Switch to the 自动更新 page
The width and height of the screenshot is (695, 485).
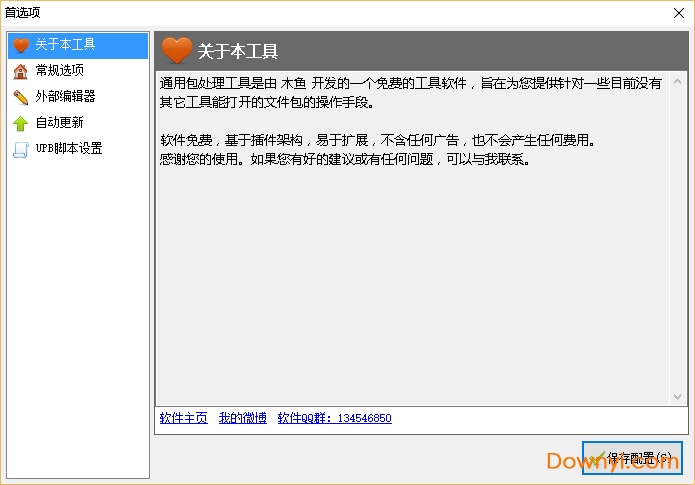tap(78, 123)
